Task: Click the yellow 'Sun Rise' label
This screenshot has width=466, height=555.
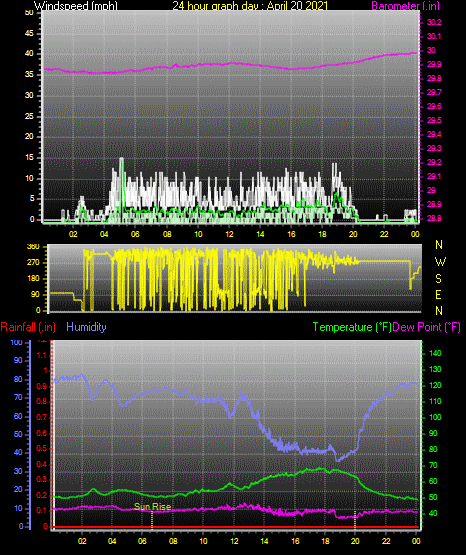Action: 153,507
